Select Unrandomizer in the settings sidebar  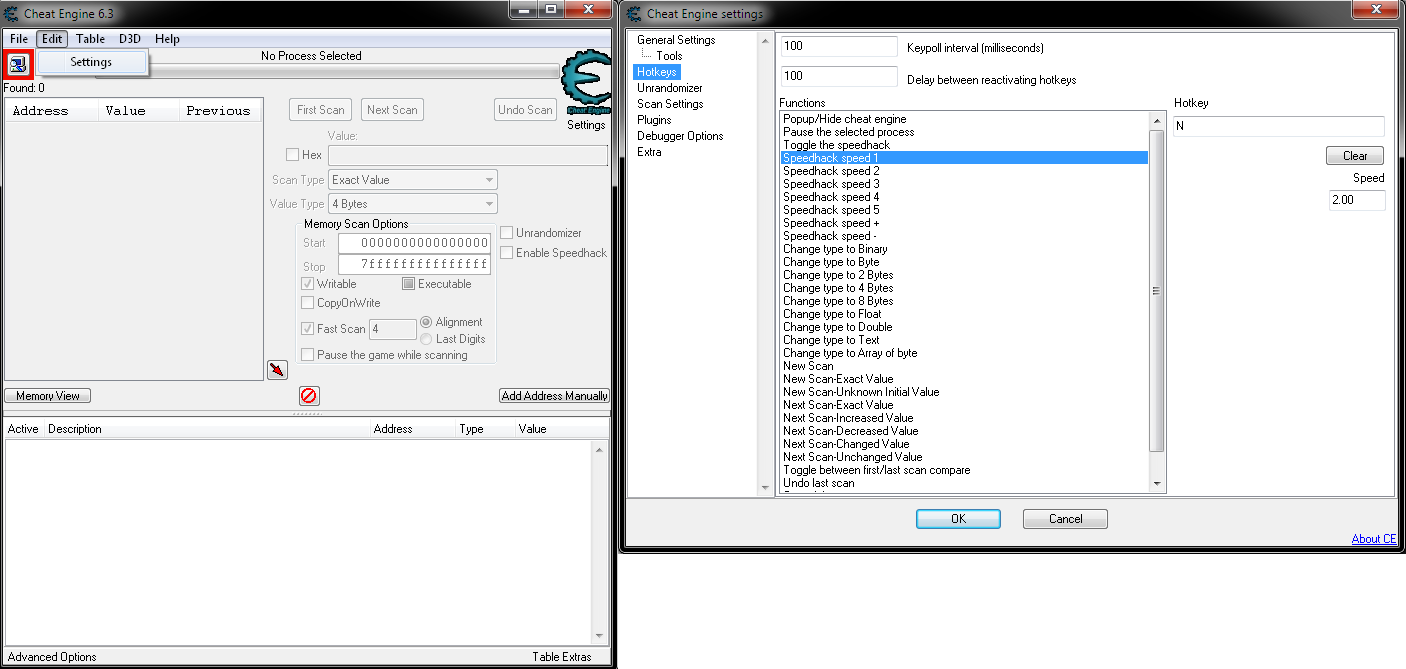[670, 87]
